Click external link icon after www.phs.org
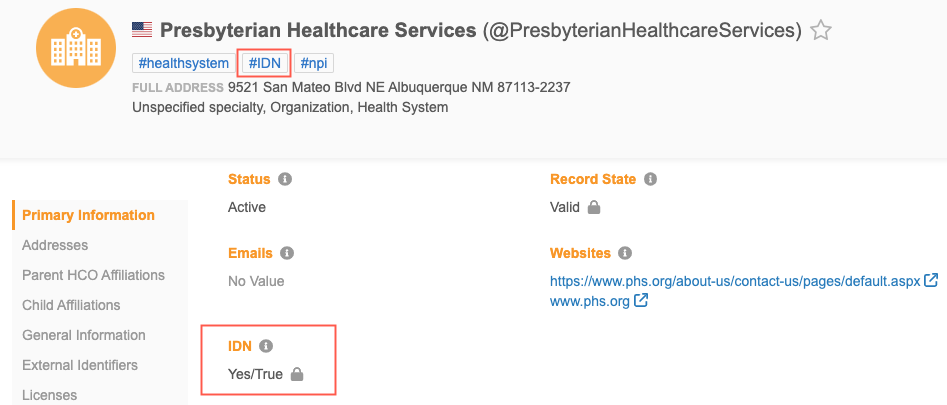This screenshot has width=947, height=405. coord(641,300)
